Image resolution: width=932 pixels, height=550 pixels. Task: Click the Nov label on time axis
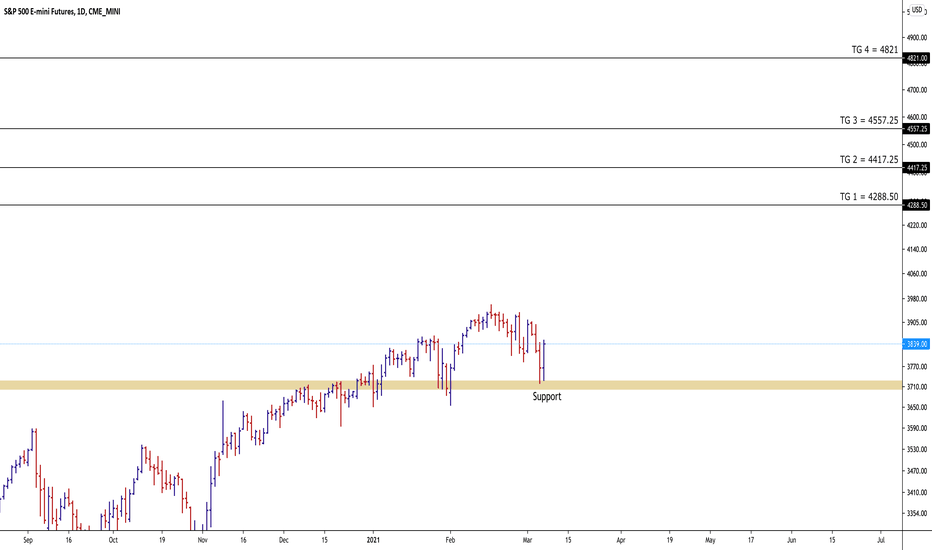[203, 540]
